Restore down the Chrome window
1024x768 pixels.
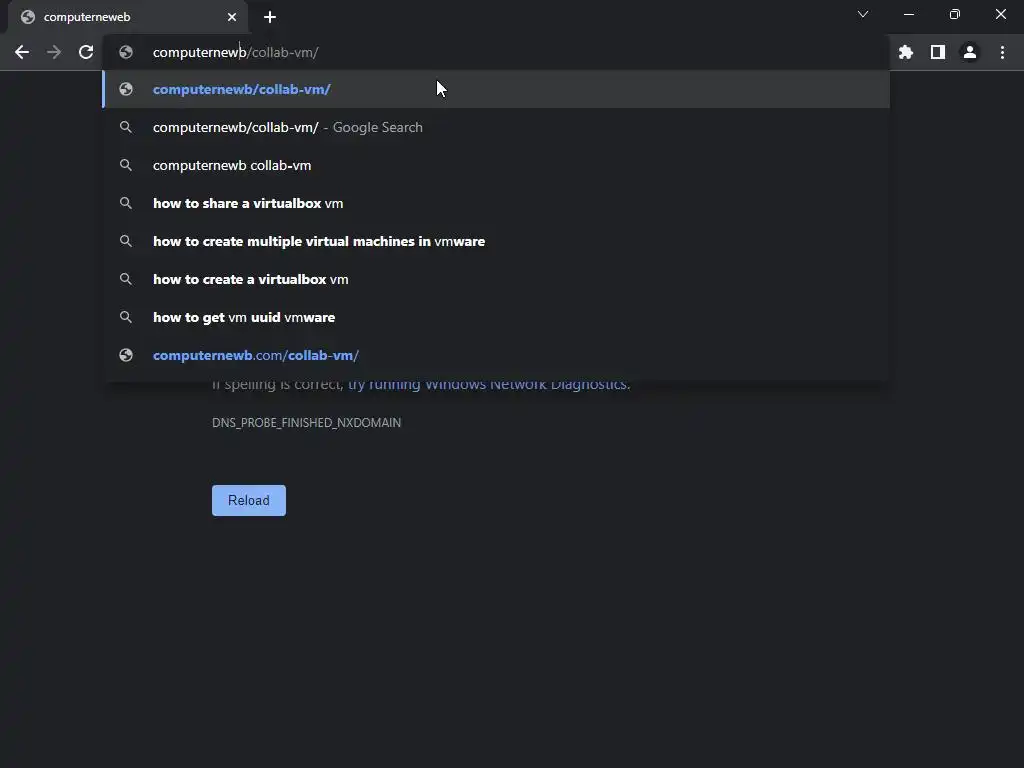click(x=955, y=14)
